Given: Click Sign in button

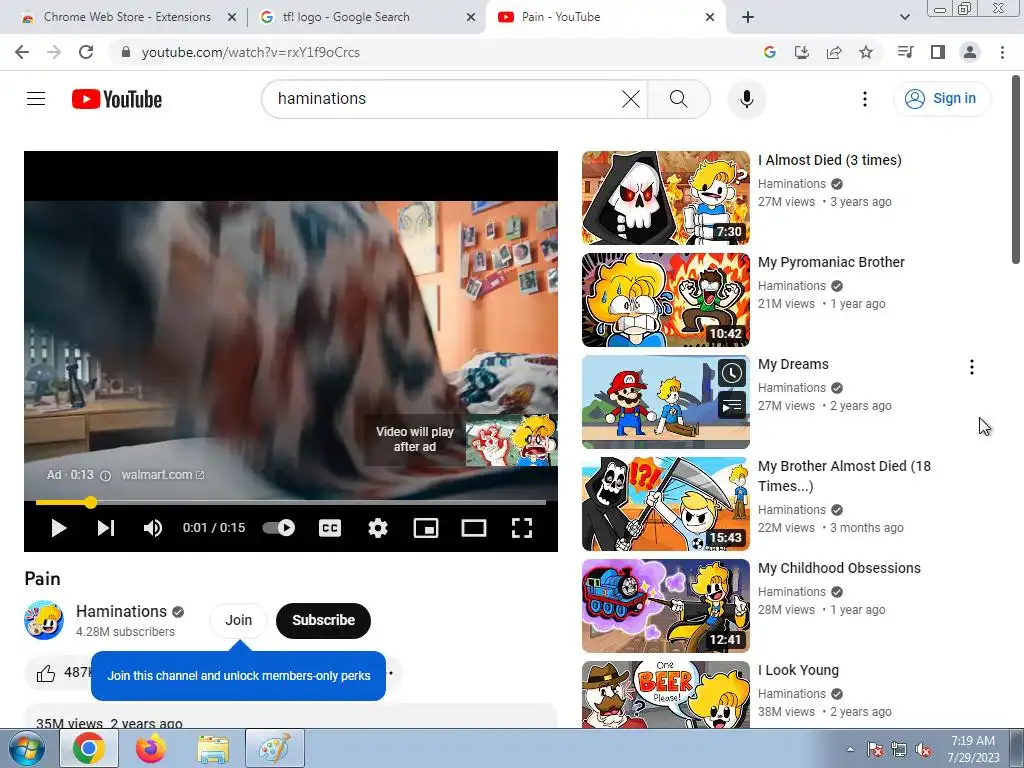Looking at the screenshot, I should (x=942, y=99).
